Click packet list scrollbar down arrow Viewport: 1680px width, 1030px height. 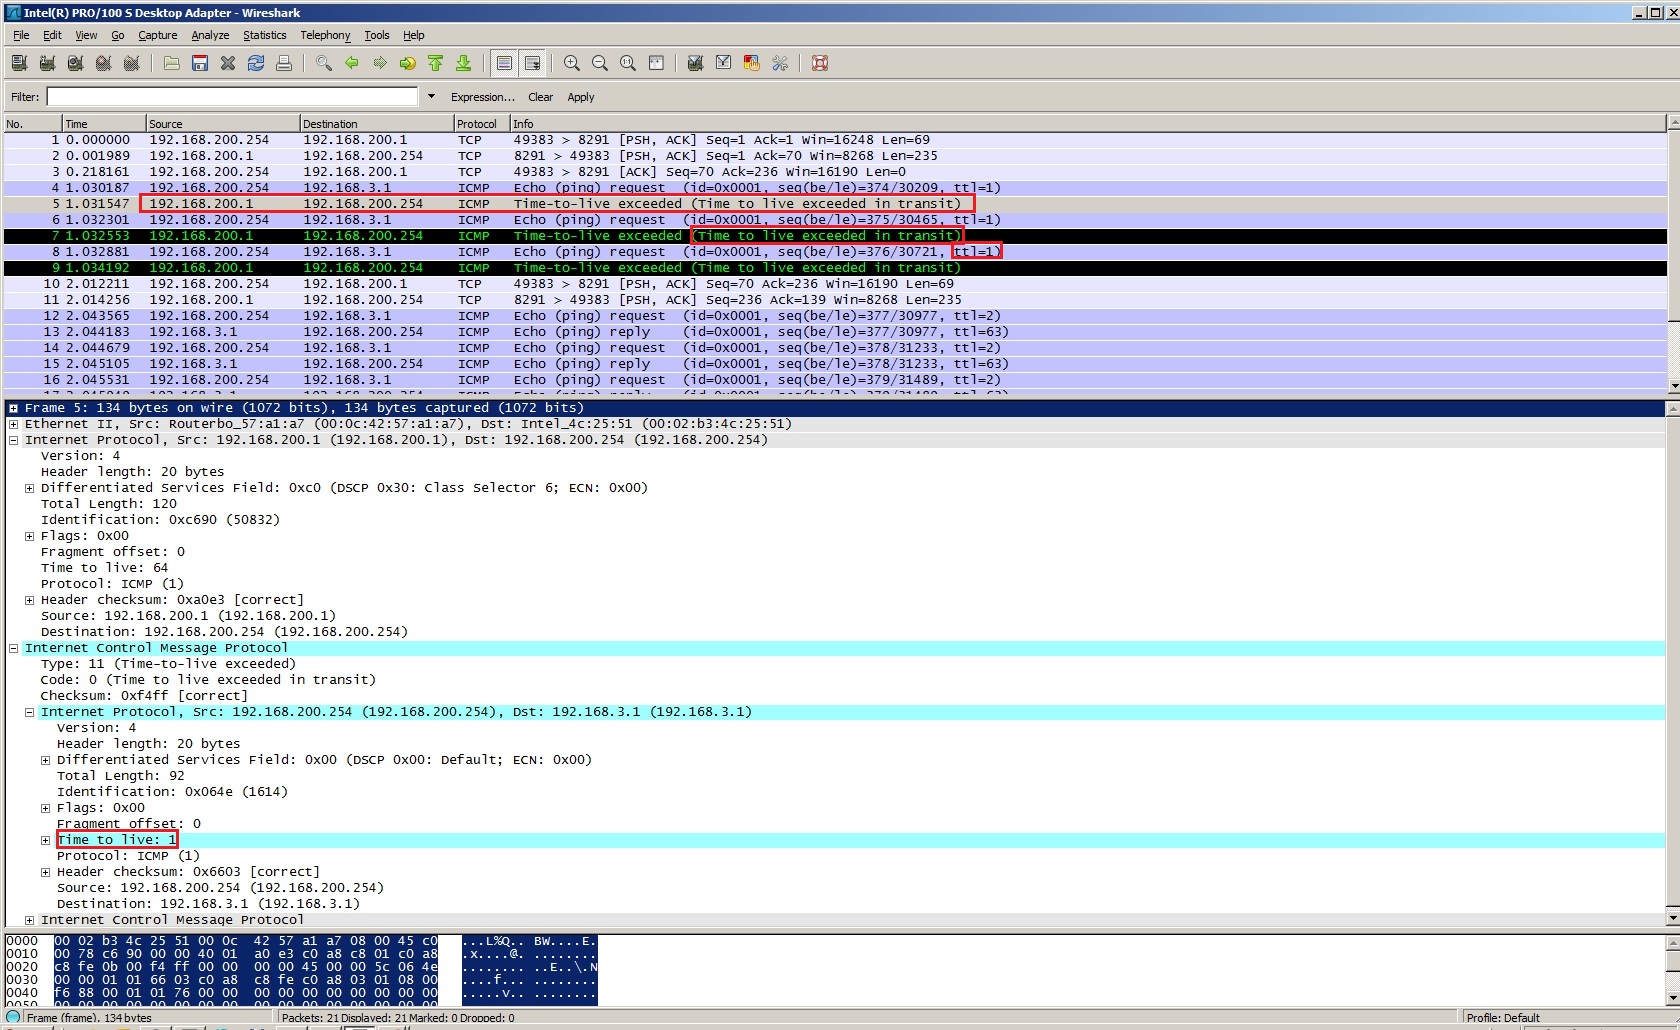click(x=1673, y=386)
